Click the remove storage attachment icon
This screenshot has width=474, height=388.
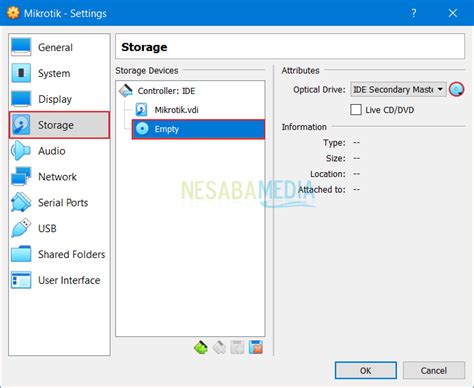pyautogui.click(x=256, y=347)
